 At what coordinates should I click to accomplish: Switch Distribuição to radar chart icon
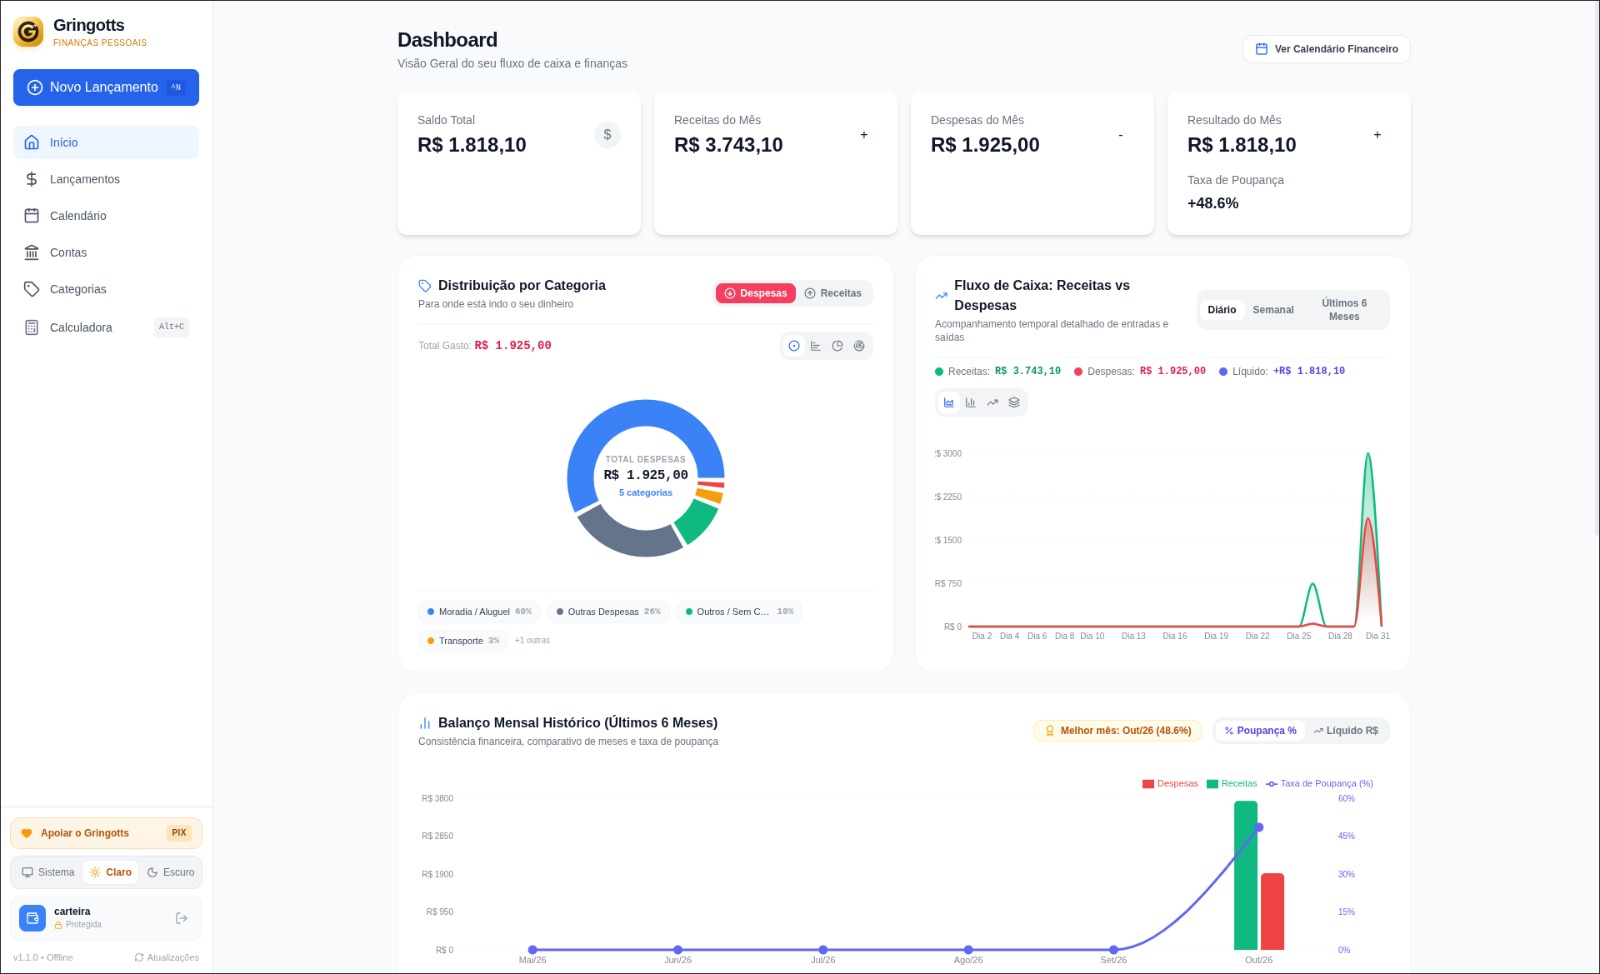click(x=859, y=346)
